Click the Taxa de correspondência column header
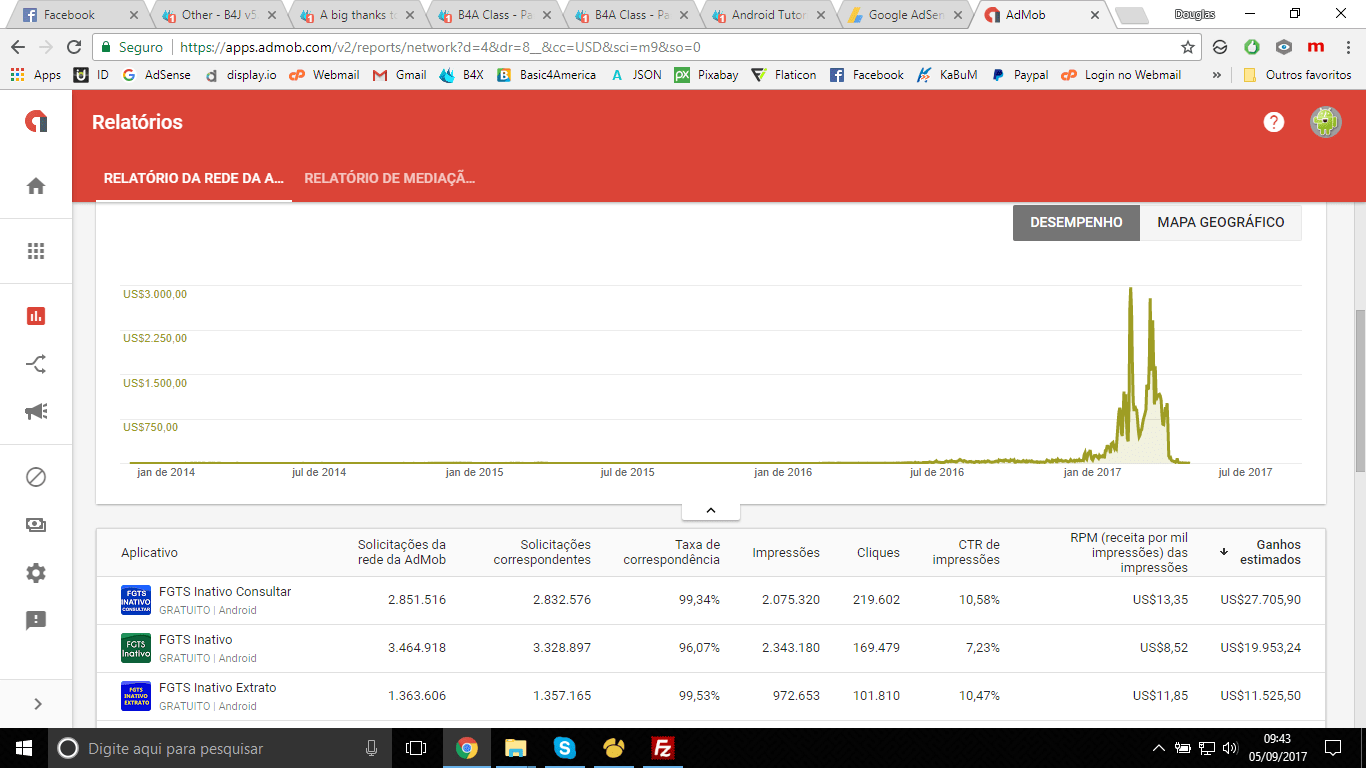The width and height of the screenshot is (1366, 768). pyautogui.click(x=671, y=552)
